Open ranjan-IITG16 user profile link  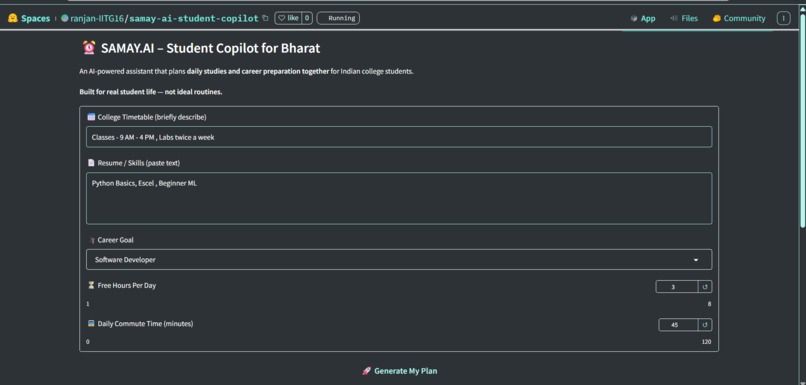(96, 19)
